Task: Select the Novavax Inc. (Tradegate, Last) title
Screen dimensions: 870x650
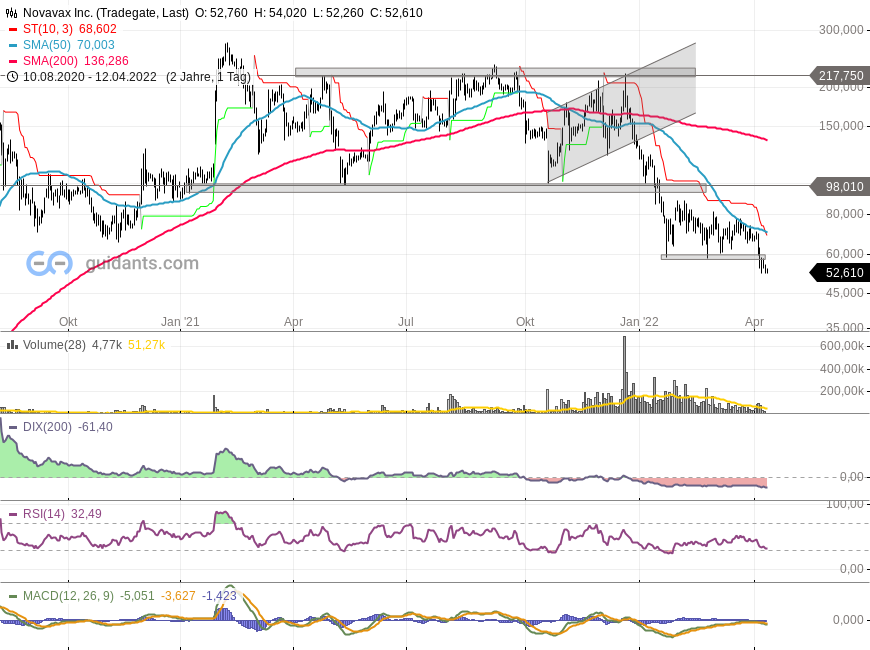Action: tap(105, 13)
